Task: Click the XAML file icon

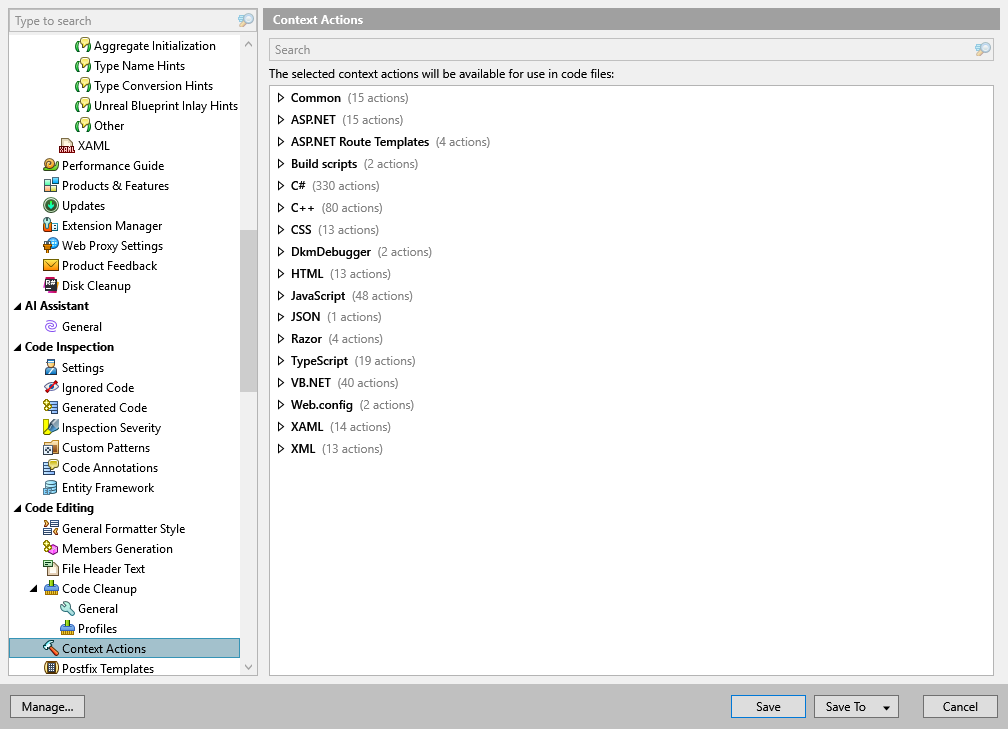Action: (67, 146)
